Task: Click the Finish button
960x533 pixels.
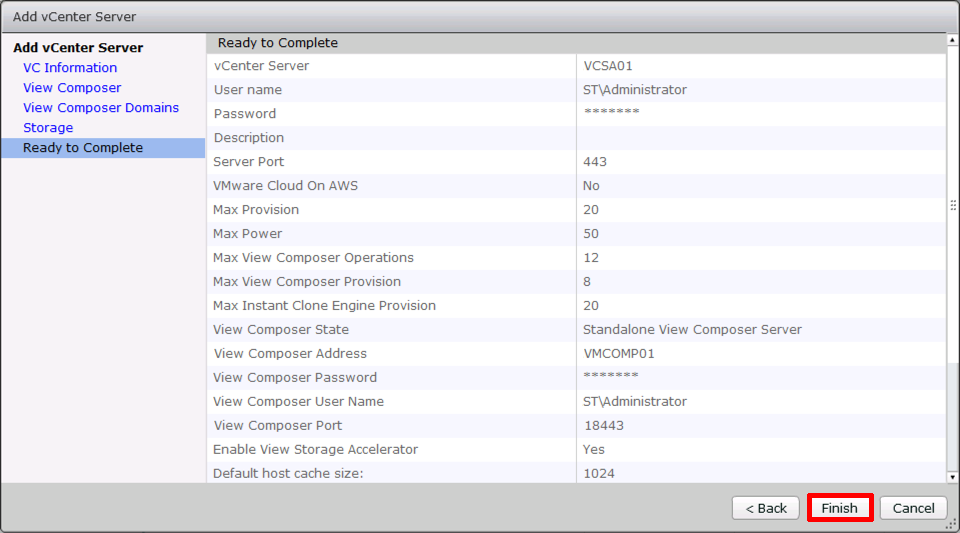Action: pos(839,508)
